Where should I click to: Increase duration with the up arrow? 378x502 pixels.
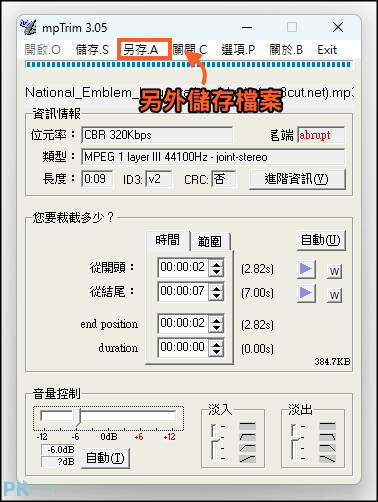point(216,344)
